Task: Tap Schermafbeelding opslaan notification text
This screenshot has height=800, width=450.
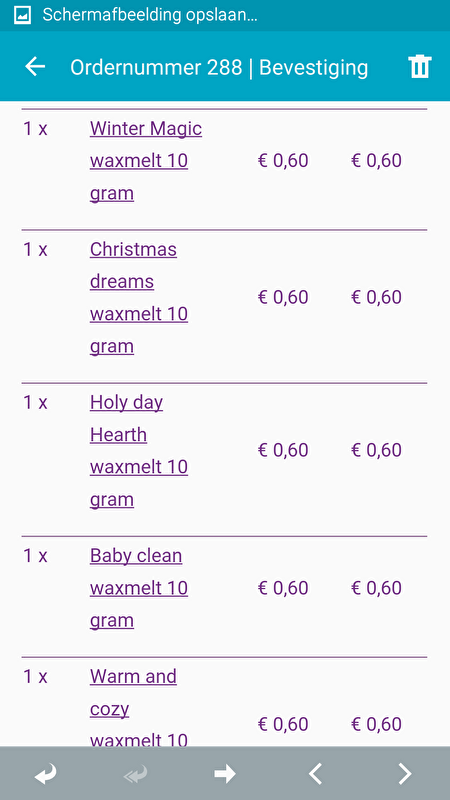Action: tap(149, 15)
